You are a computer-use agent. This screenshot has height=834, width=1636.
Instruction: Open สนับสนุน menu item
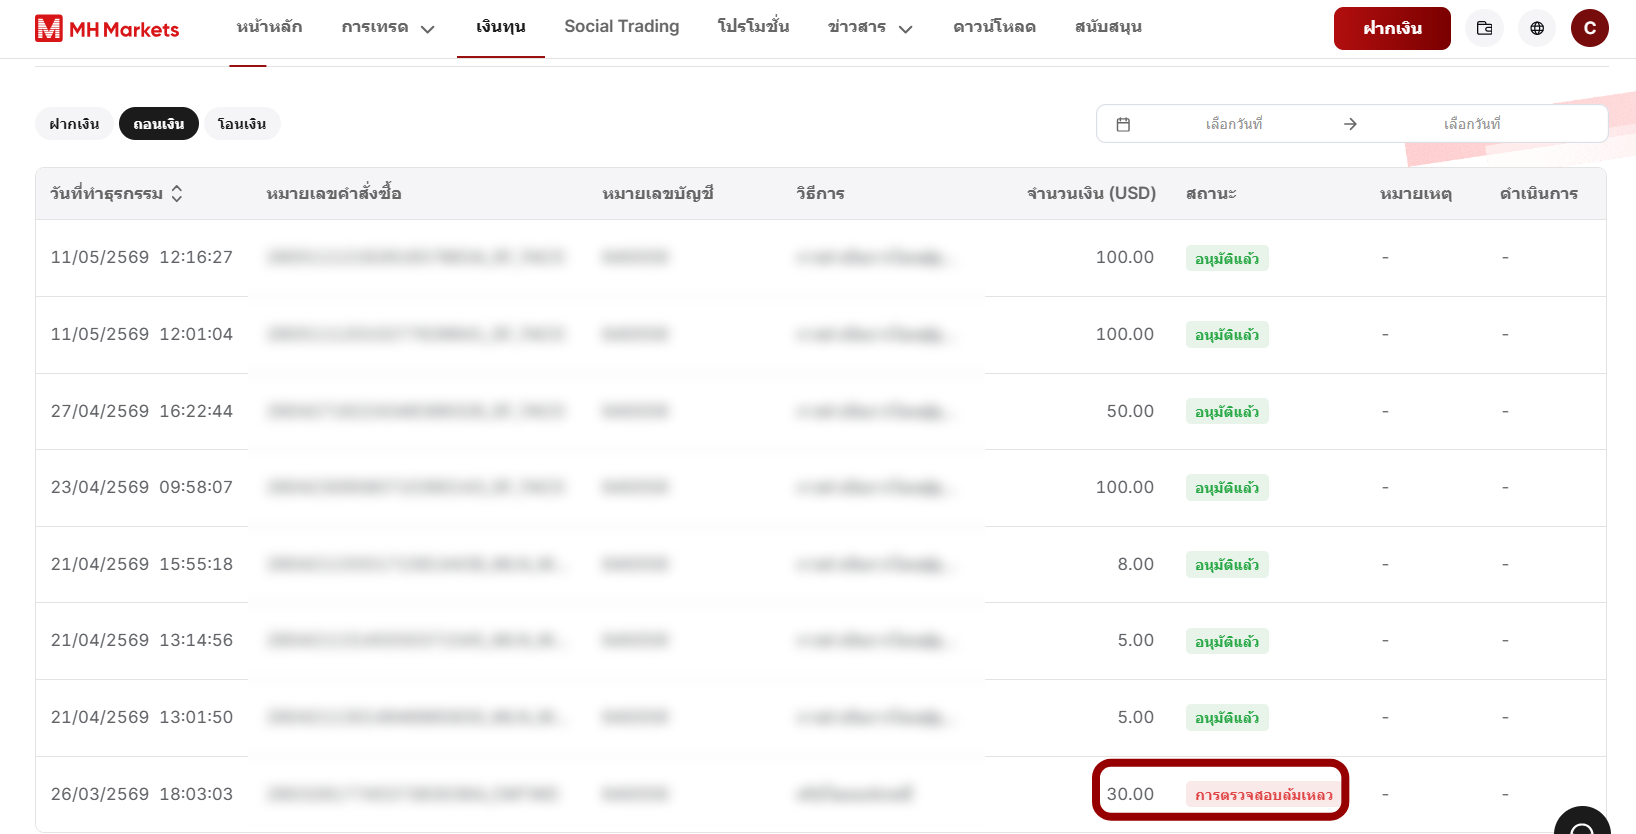click(1108, 27)
